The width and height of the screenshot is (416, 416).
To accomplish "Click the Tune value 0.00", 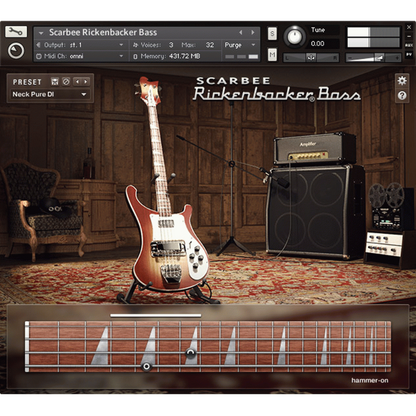I will pyautogui.click(x=317, y=43).
